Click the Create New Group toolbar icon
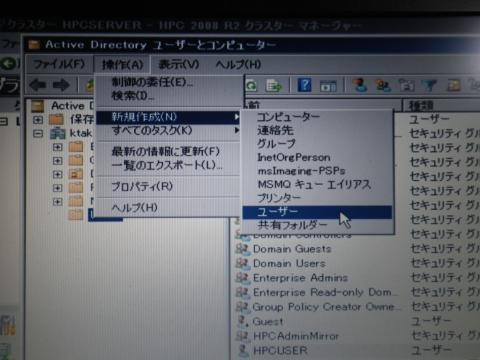The width and height of the screenshot is (480, 360). click(x=383, y=86)
